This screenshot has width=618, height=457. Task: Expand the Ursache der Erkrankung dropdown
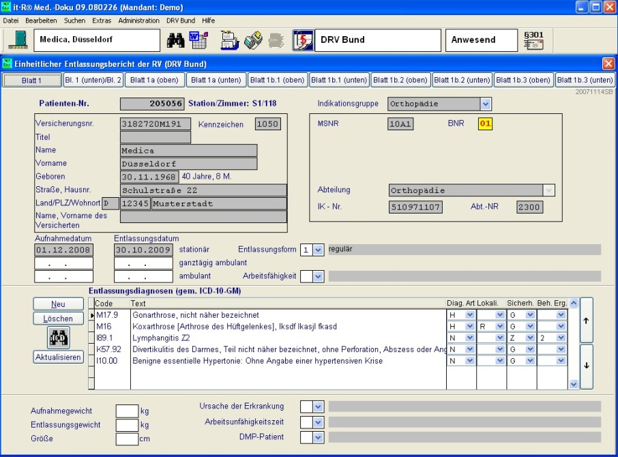click(319, 407)
